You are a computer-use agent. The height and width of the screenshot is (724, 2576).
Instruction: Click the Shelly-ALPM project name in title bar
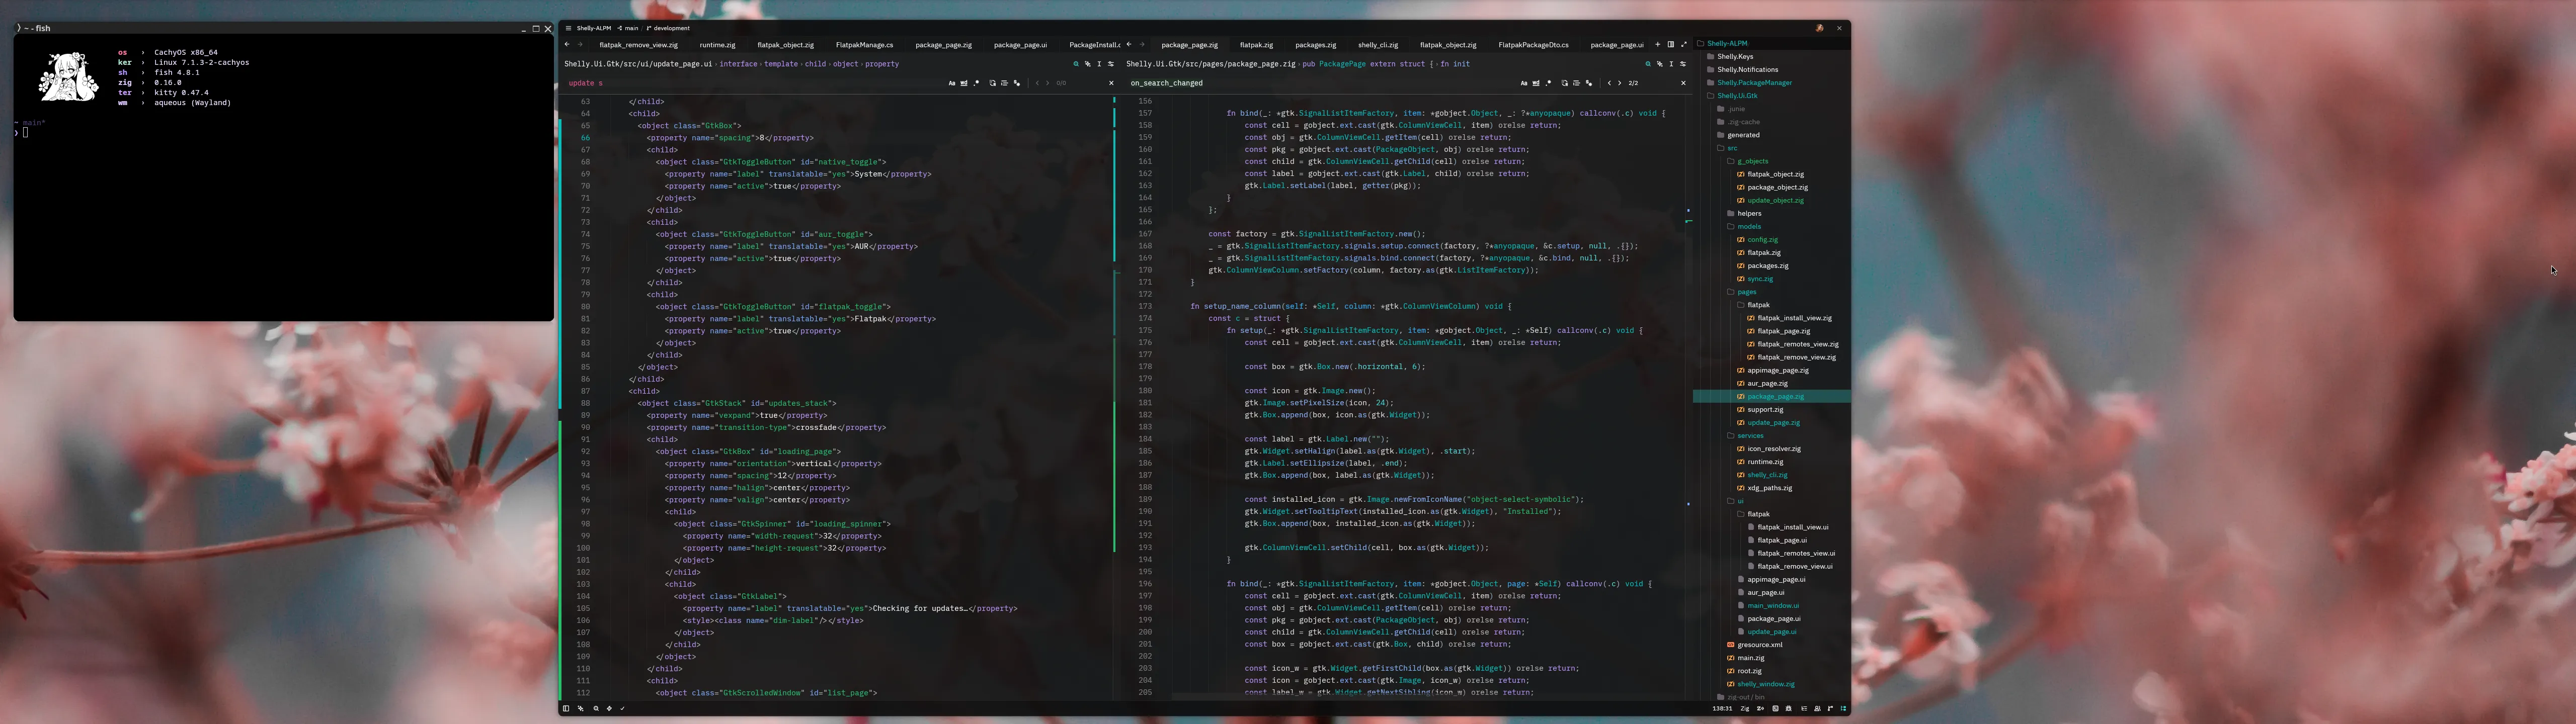[x=594, y=28]
